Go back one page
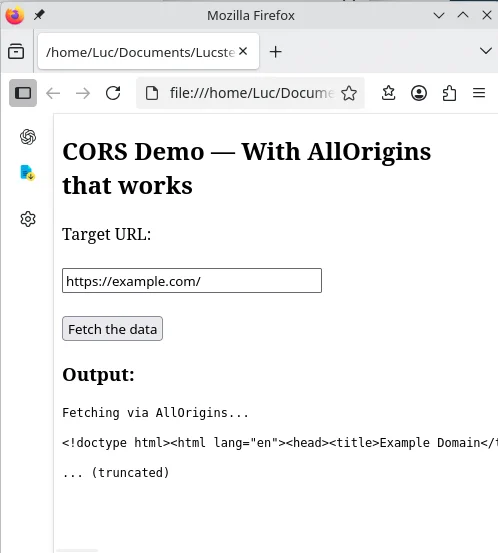This screenshot has width=498, height=553. point(53,93)
